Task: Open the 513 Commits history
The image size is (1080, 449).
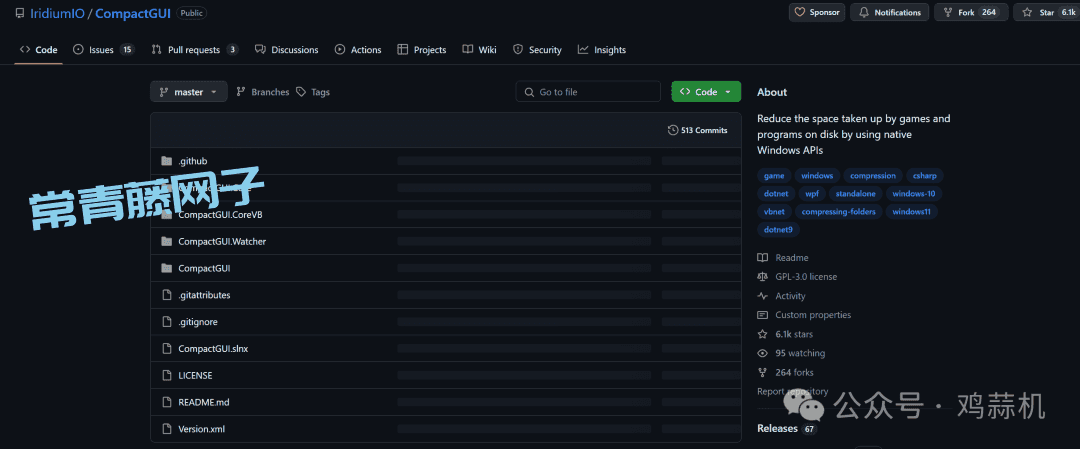Action: coord(698,130)
